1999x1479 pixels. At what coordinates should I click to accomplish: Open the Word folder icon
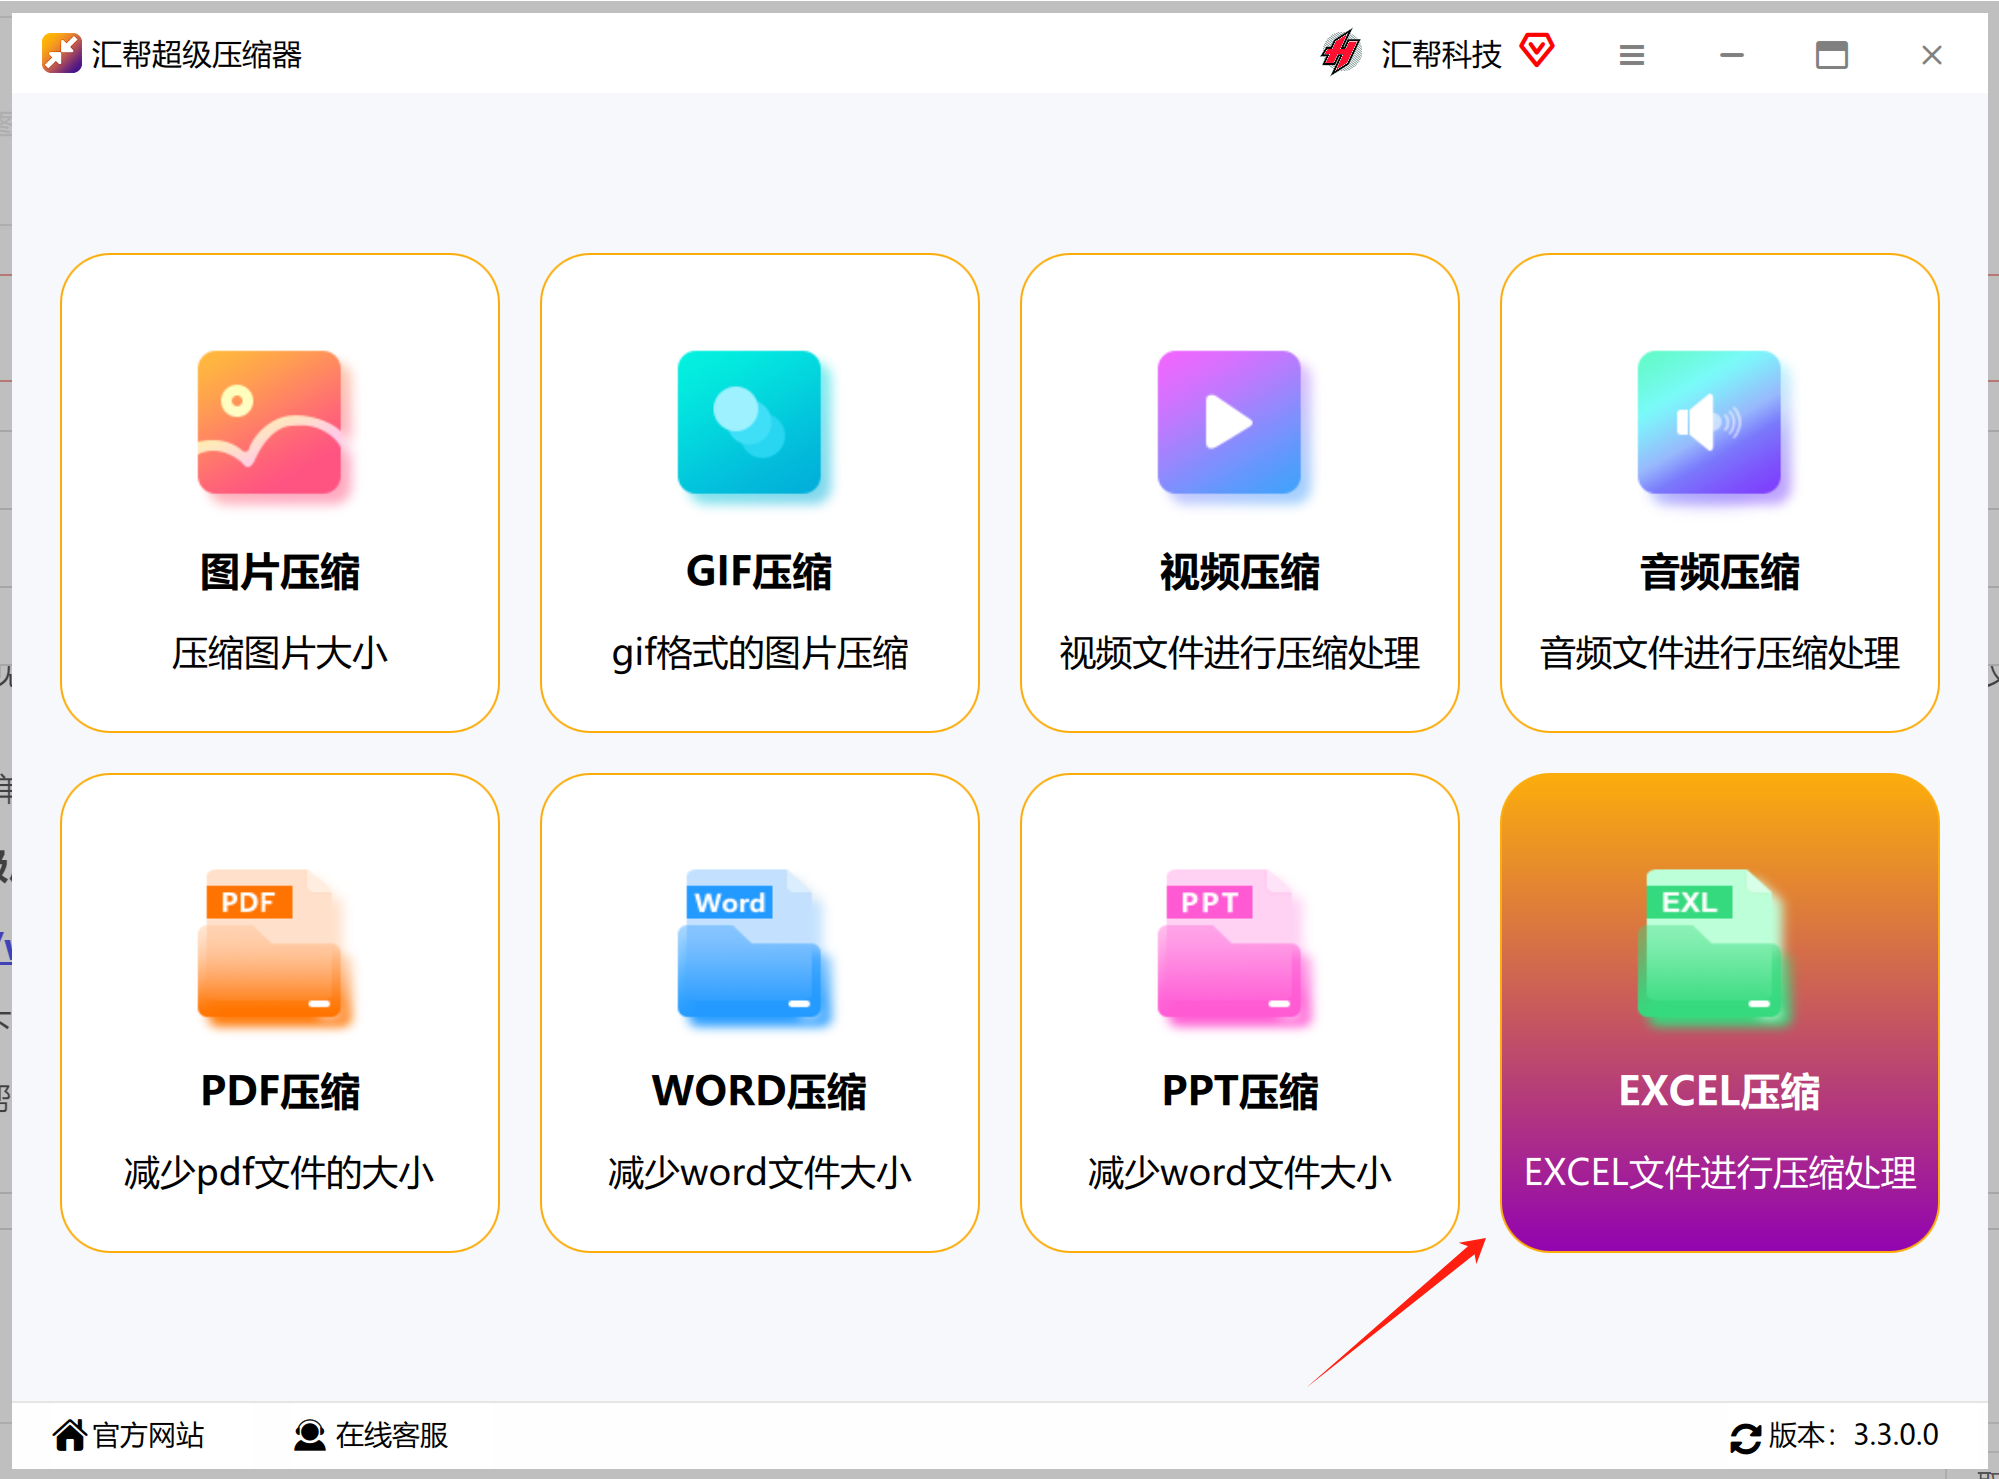749,944
